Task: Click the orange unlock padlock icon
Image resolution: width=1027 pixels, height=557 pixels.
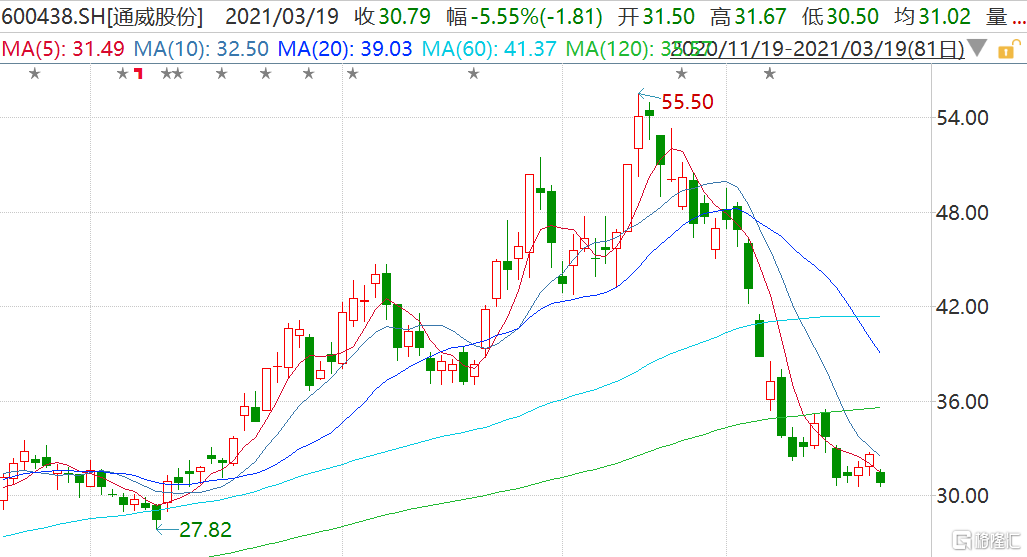Action: (1007, 49)
